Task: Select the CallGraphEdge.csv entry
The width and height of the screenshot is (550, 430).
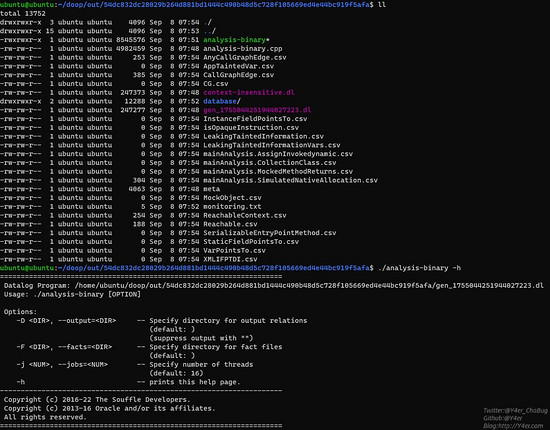Action: click(x=239, y=75)
